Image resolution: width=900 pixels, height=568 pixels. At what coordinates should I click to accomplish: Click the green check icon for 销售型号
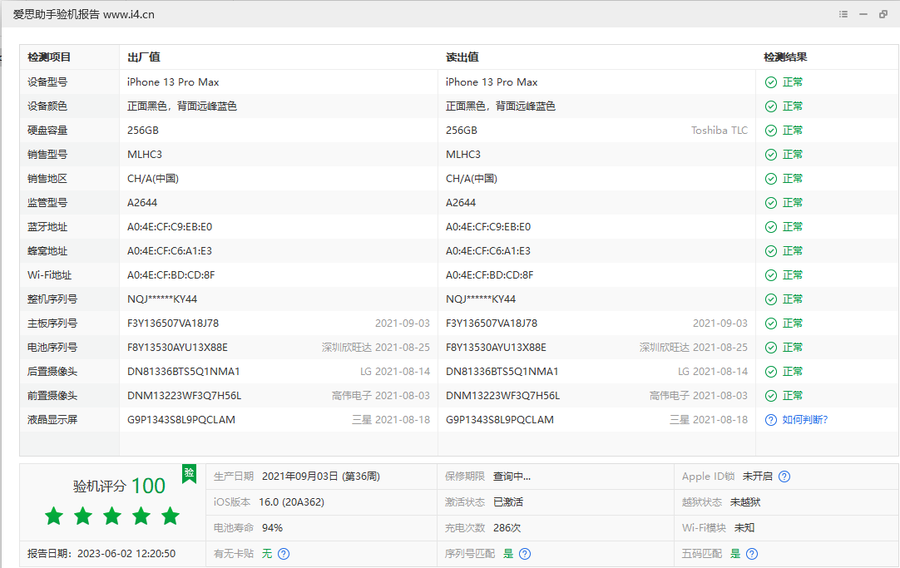(771, 155)
